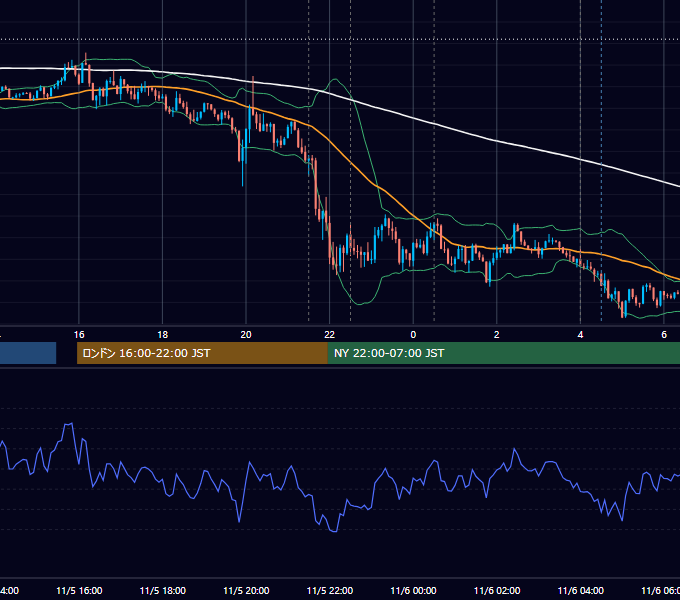This screenshot has width=680, height=600.
Task: Click the hour label 2 on chart axis
Action: 497,335
